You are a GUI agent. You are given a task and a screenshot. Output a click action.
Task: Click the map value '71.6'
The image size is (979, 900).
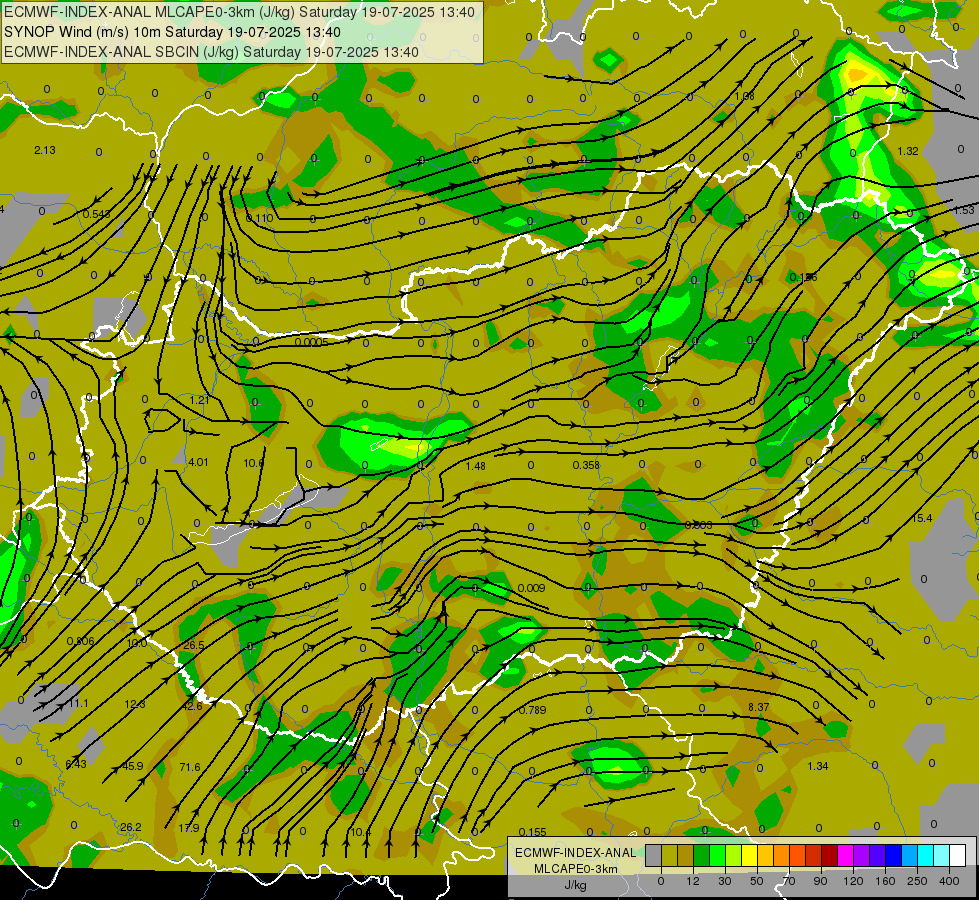(x=190, y=767)
